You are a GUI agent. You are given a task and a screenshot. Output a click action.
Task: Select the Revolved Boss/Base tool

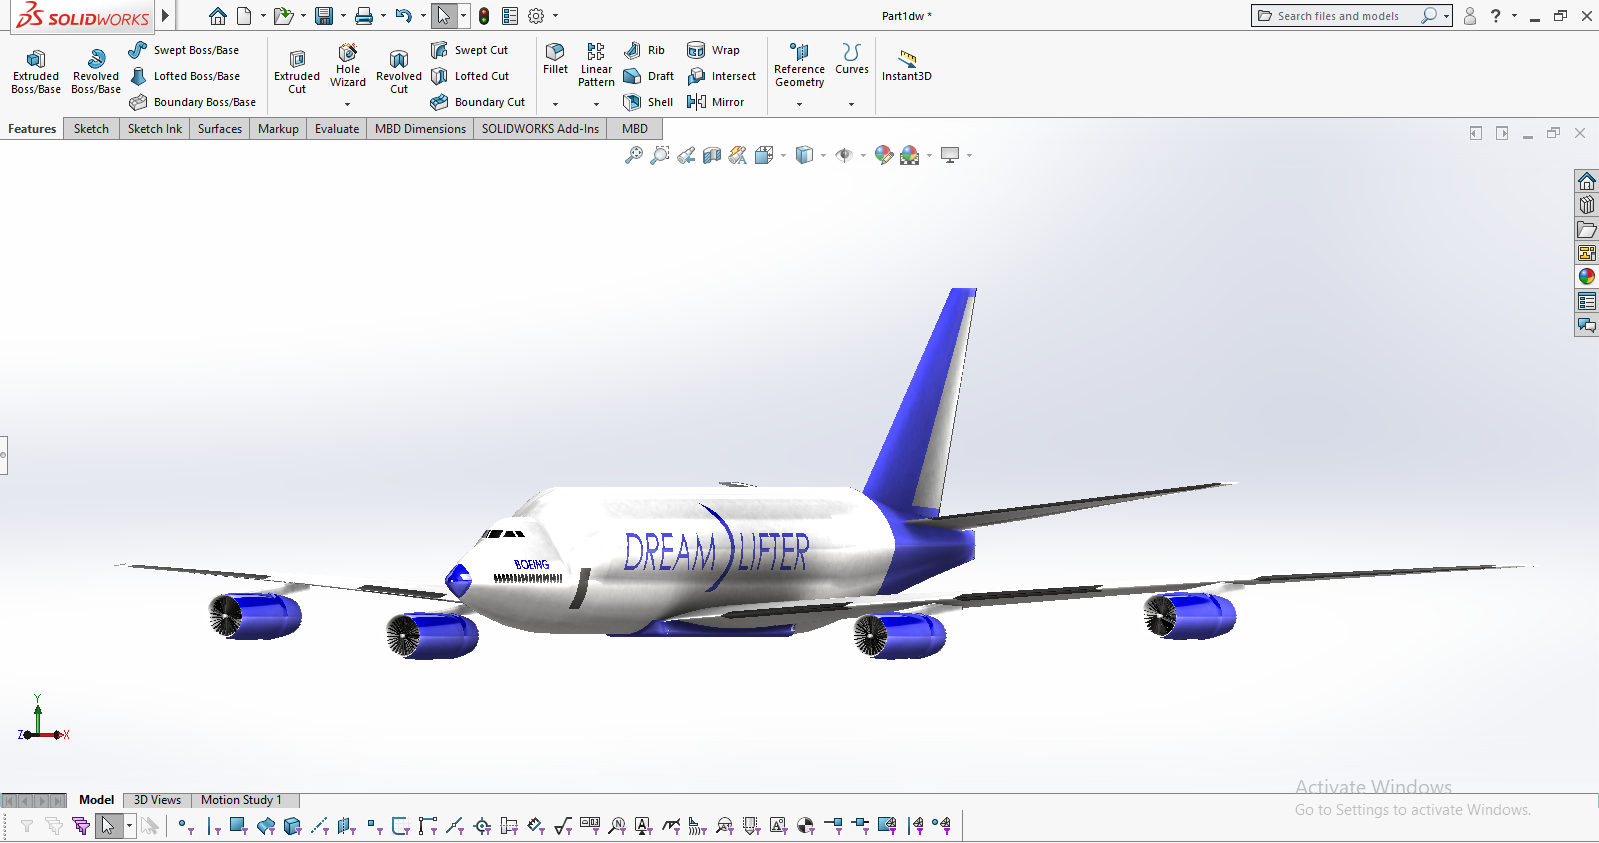(96, 70)
